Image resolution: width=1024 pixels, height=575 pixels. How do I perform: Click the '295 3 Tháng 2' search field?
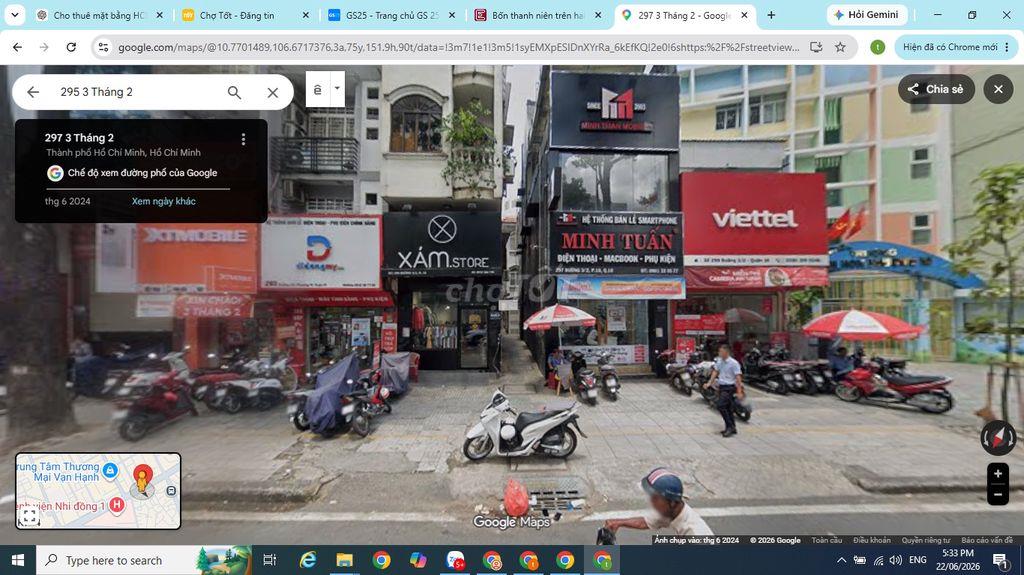coord(137,92)
